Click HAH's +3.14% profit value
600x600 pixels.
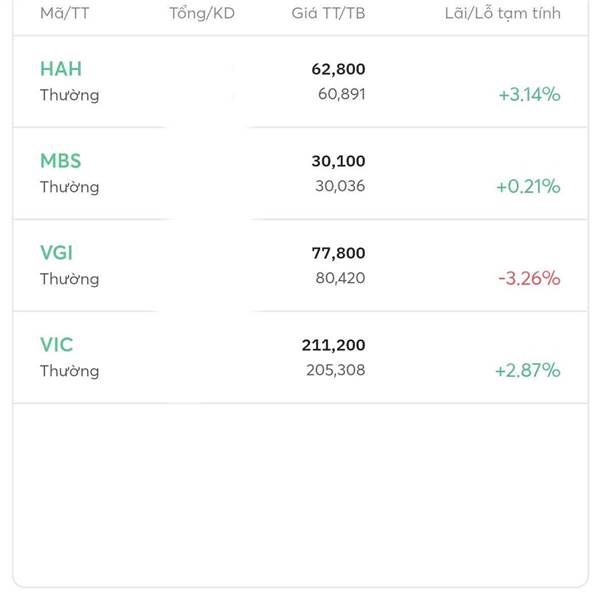point(529,95)
